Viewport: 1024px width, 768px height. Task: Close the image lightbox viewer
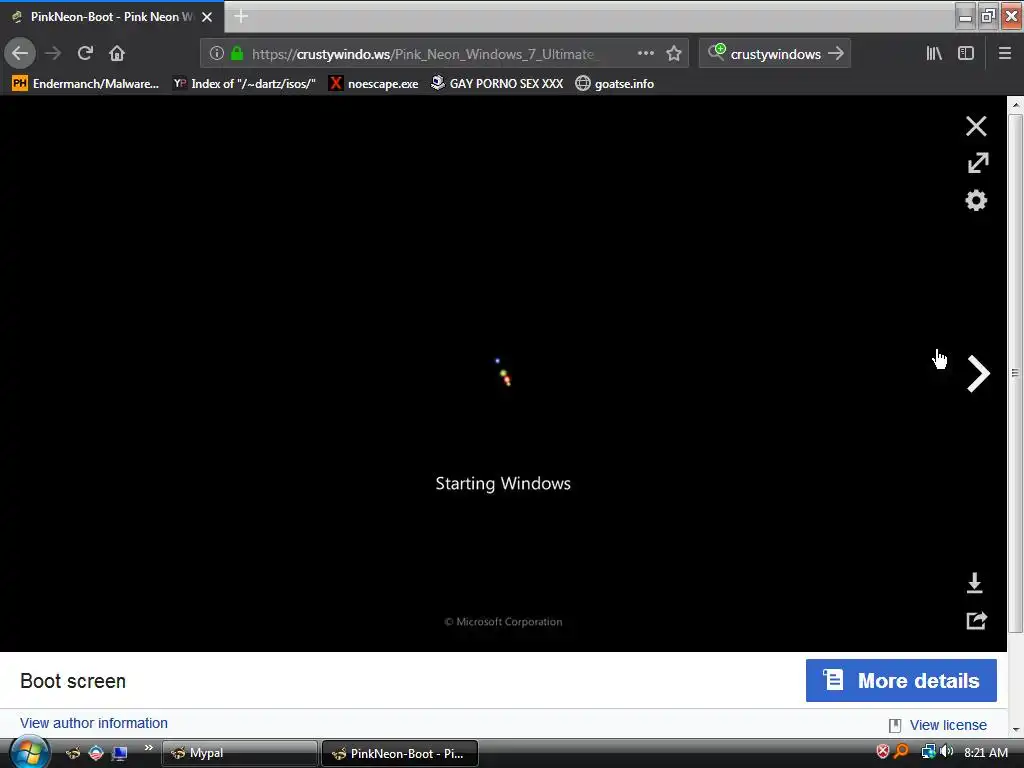976,126
